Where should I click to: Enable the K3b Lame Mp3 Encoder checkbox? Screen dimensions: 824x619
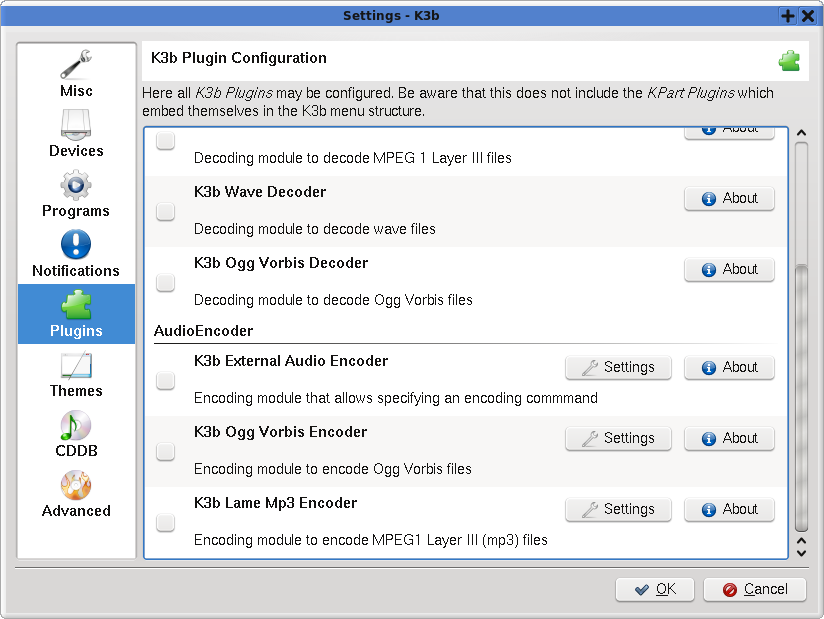click(x=166, y=522)
